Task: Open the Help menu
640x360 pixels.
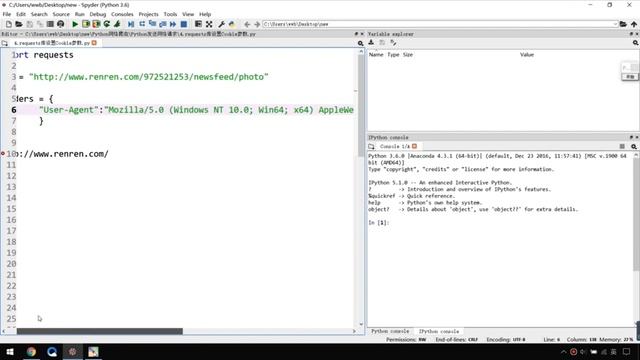Action: tap(205, 14)
